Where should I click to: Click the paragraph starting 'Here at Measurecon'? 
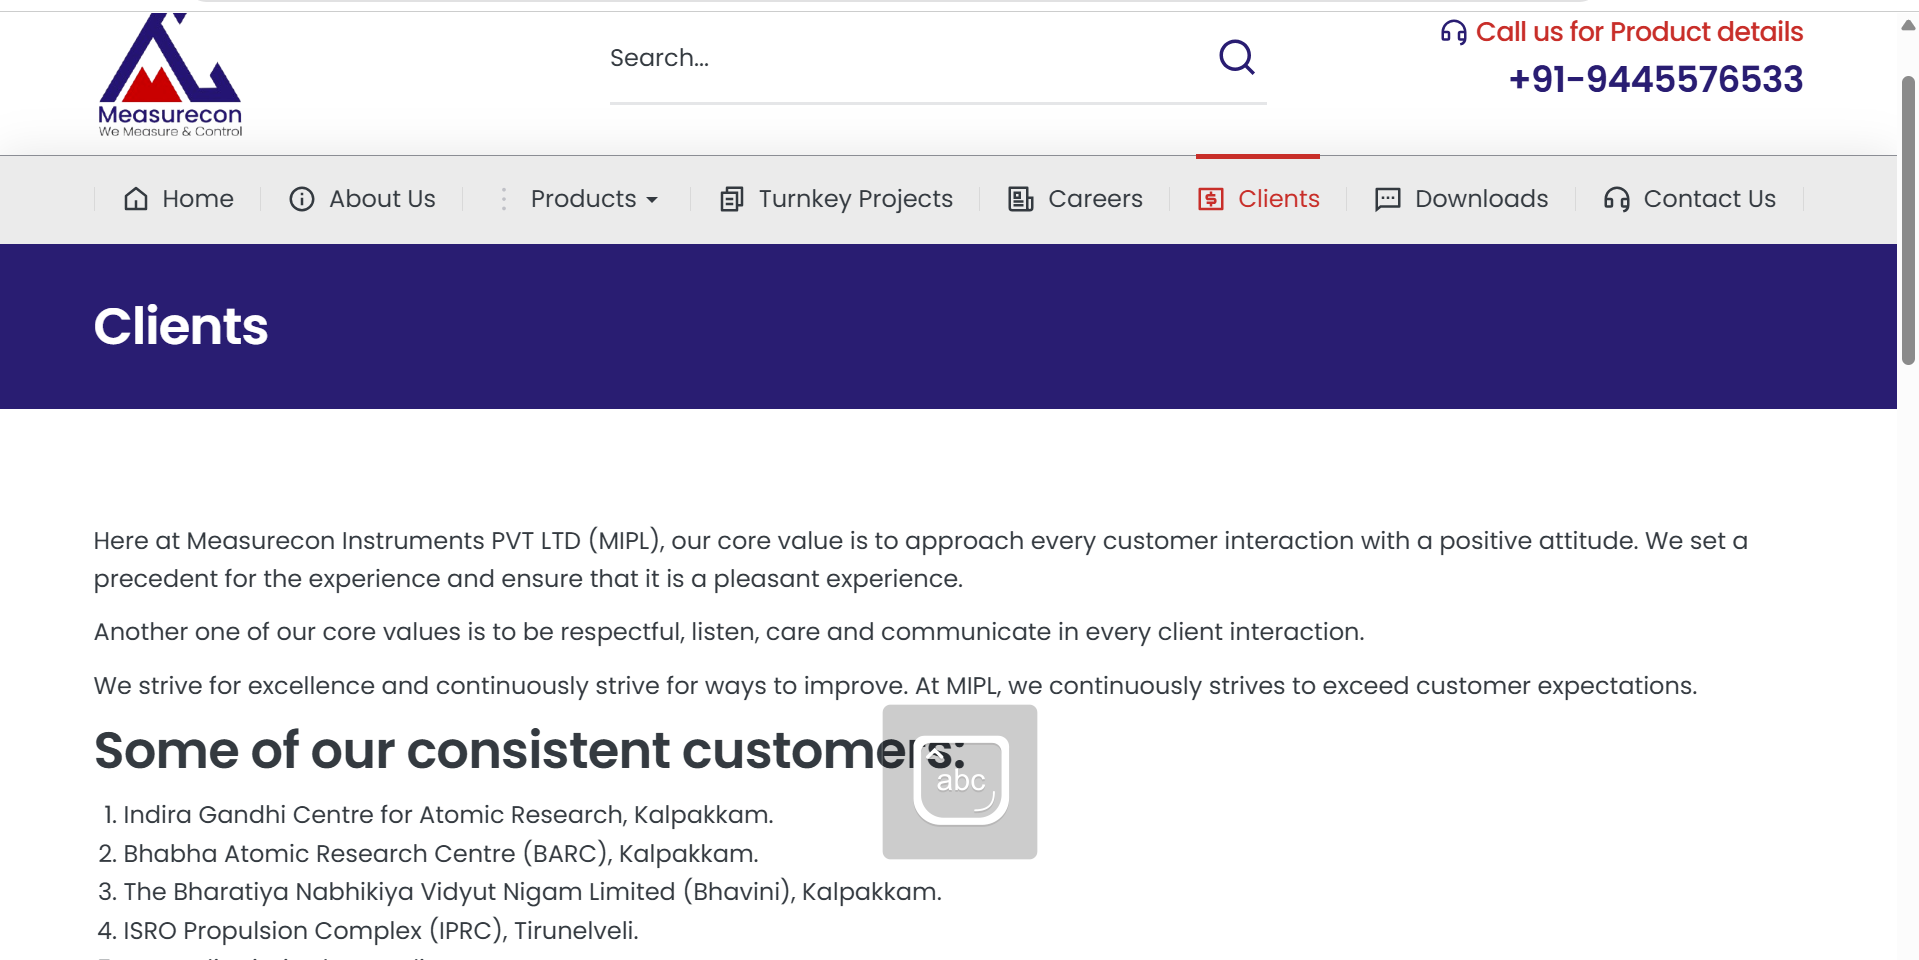(921, 560)
